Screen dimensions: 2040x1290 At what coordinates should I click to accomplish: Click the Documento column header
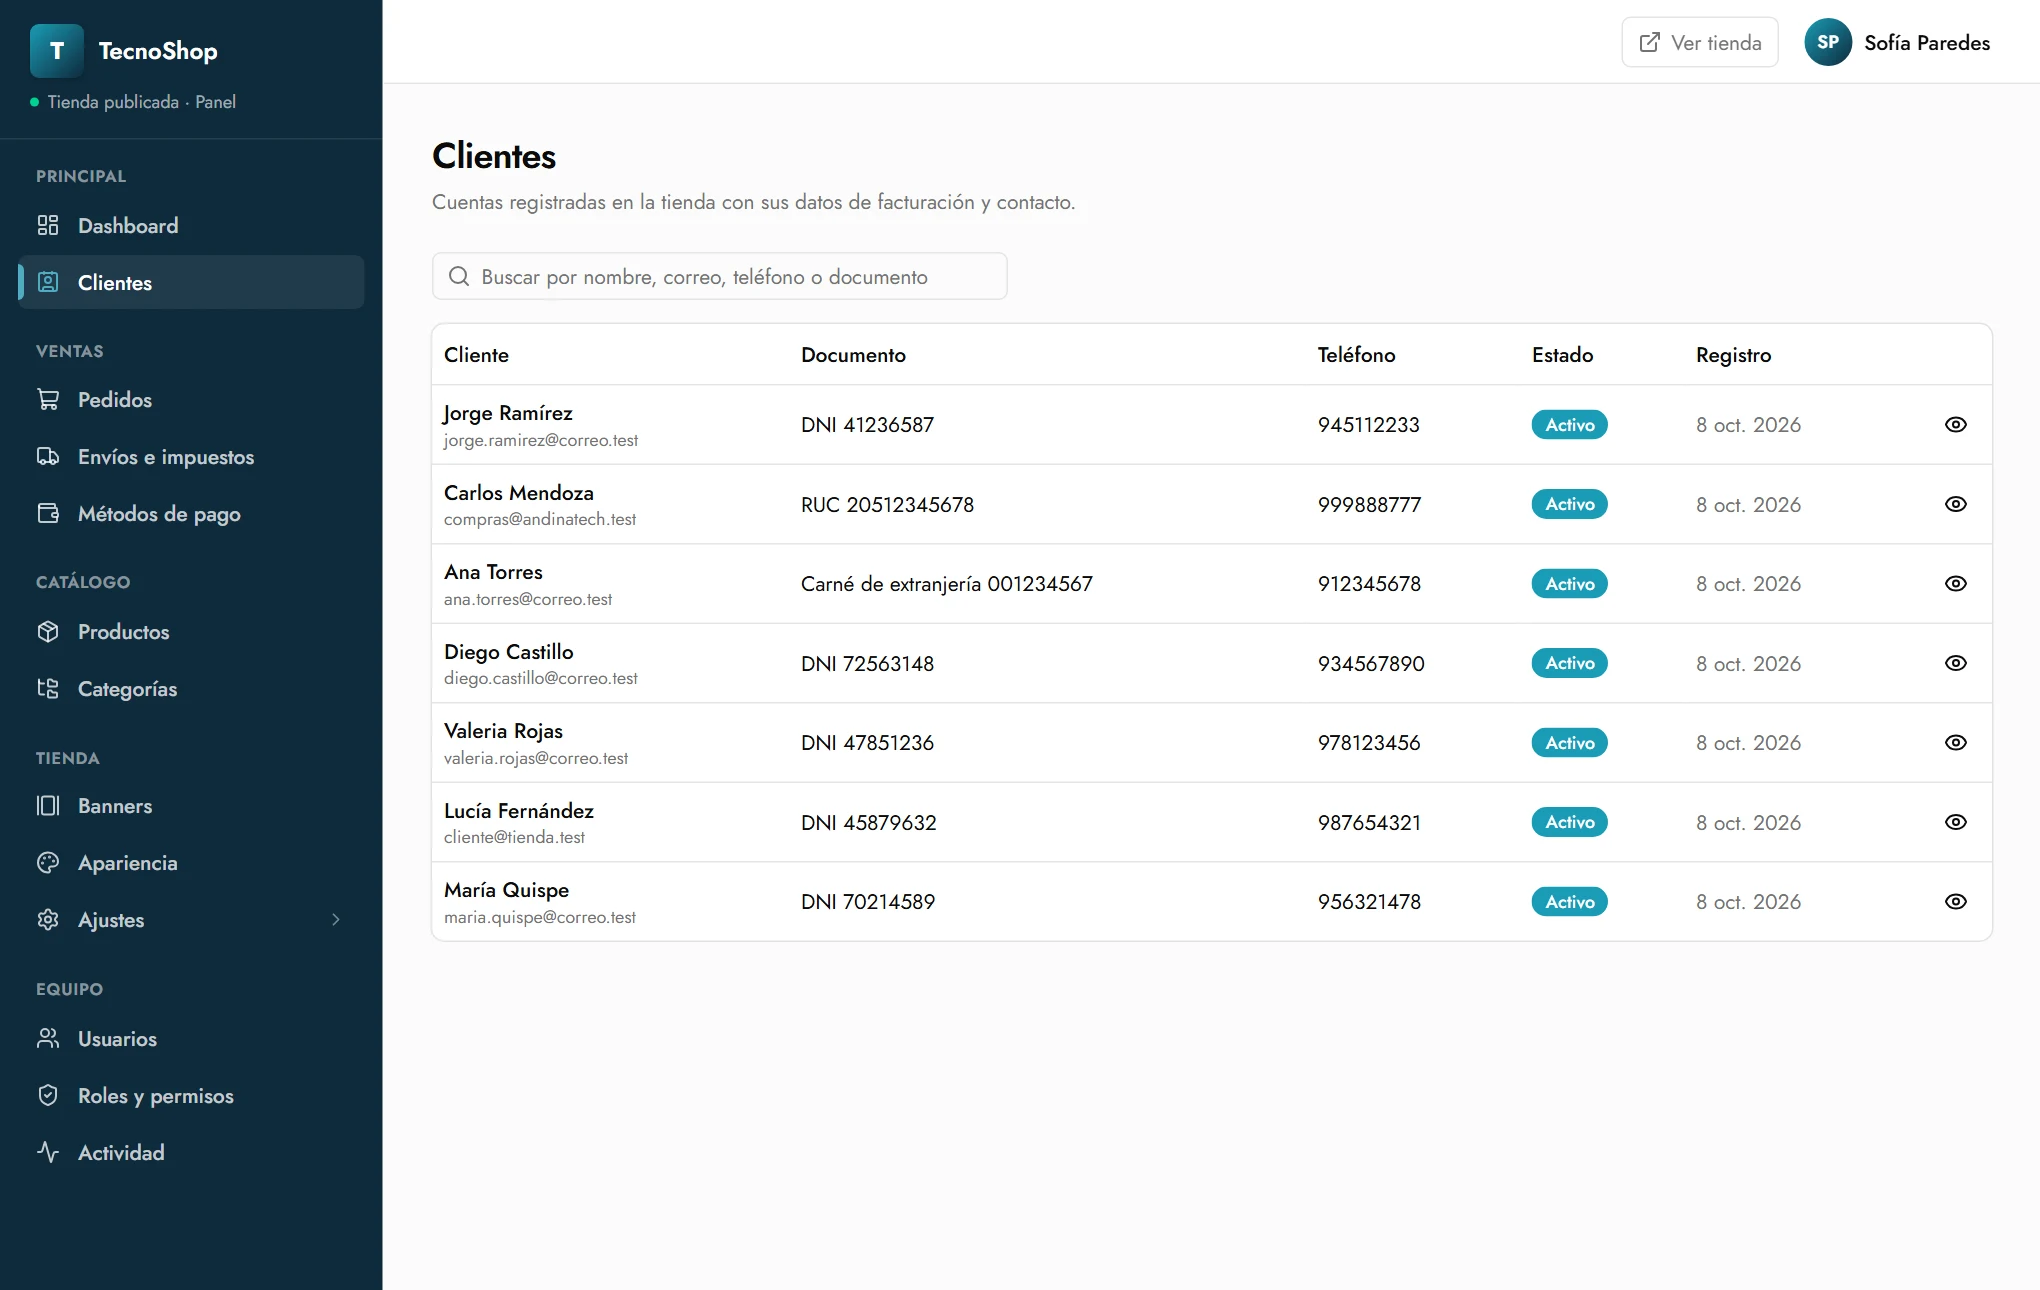[x=853, y=355]
